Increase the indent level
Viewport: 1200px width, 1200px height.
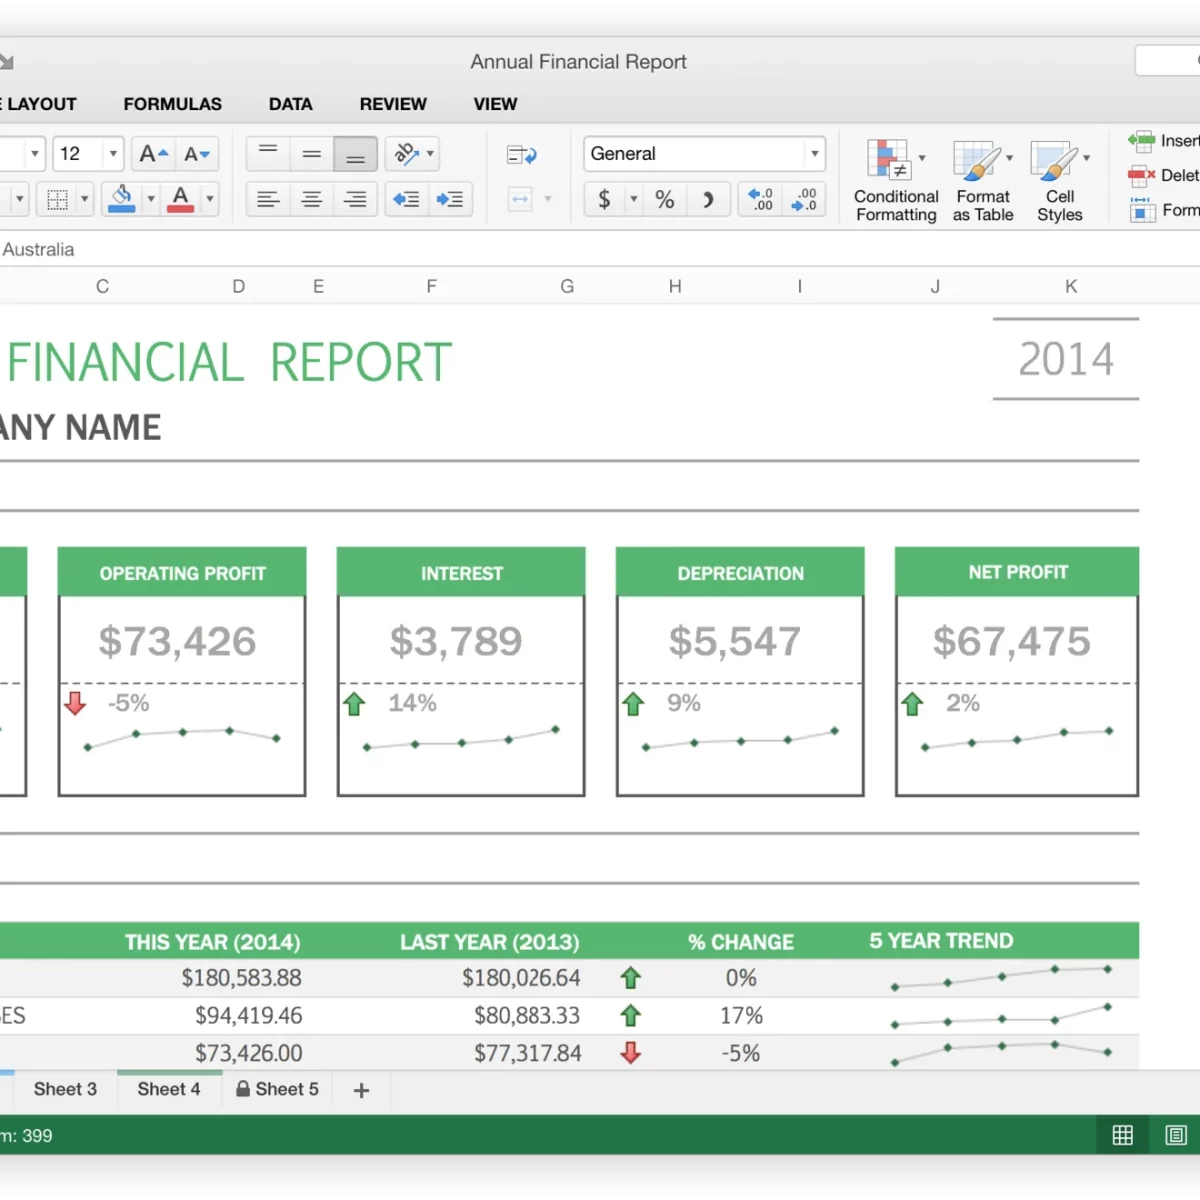tap(450, 199)
